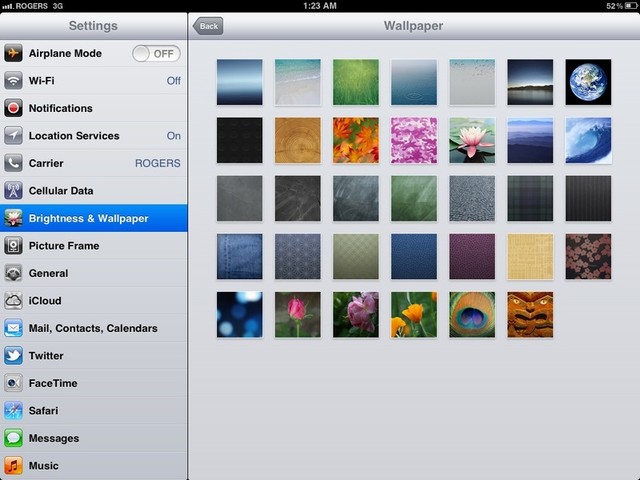Tap the signal bars in status bar
The width and height of the screenshot is (640, 480).
pyautogui.click(x=8, y=6)
